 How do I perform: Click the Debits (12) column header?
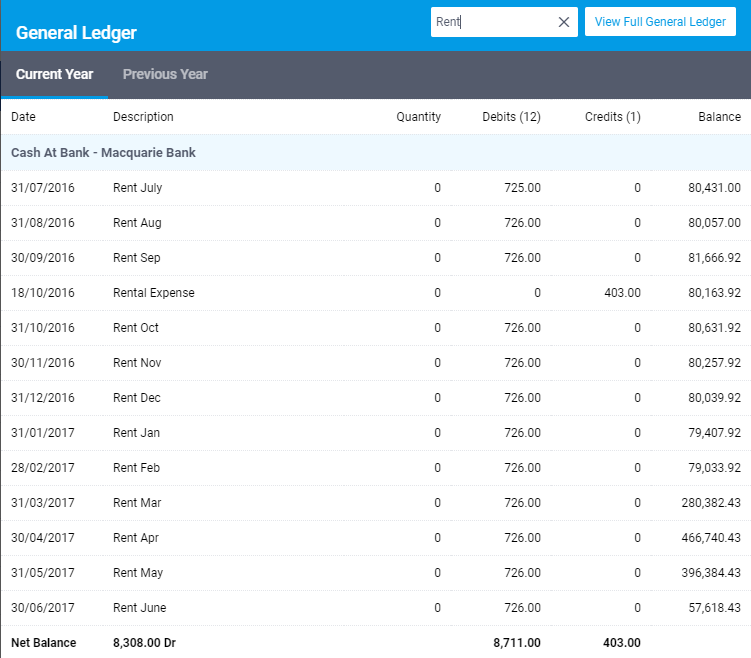pos(511,117)
